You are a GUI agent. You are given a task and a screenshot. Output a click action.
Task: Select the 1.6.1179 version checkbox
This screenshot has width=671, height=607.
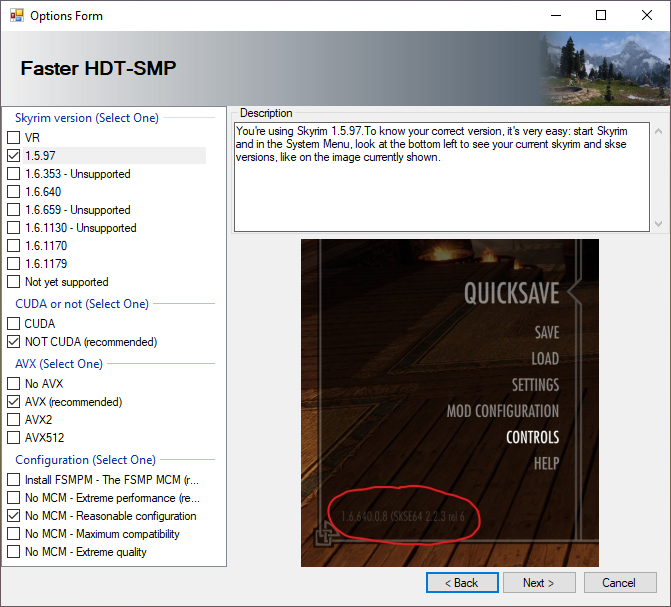tap(14, 264)
